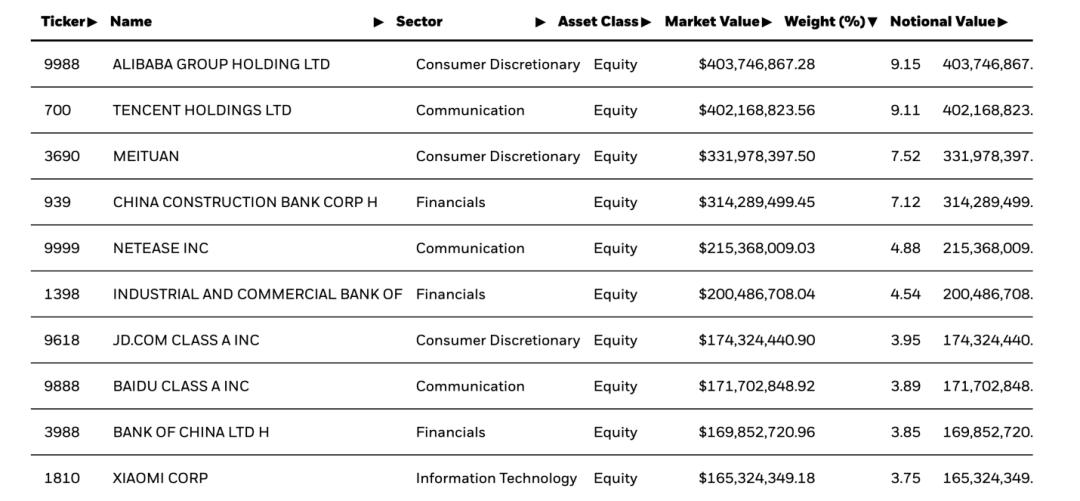1080x501 pixels.
Task: Click Alibaba's market value $403,746,867.28
Action: click(x=756, y=65)
